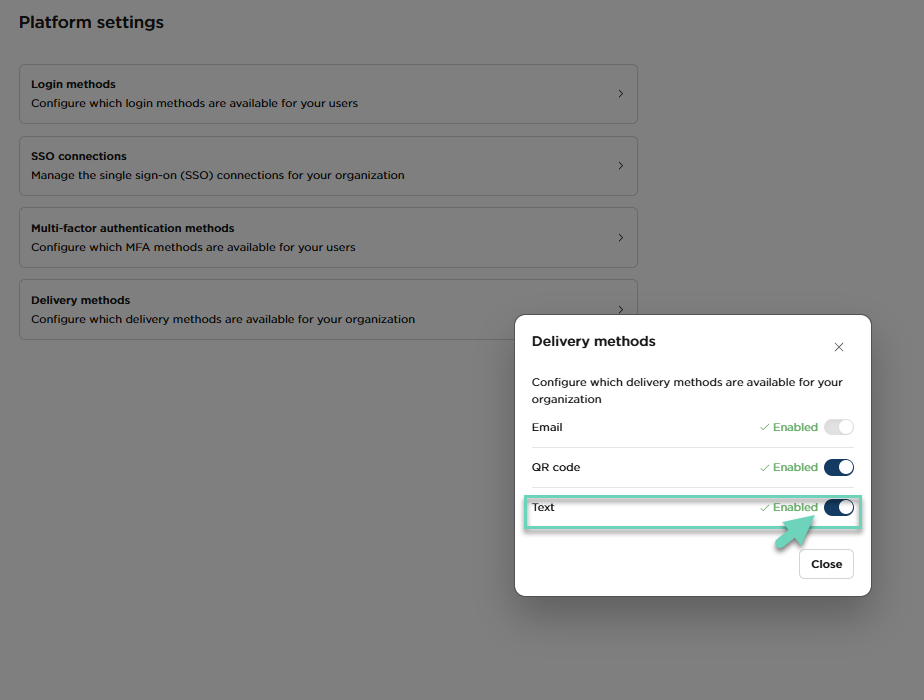
Task: Turn off the Text delivery method switch
Action: point(839,507)
